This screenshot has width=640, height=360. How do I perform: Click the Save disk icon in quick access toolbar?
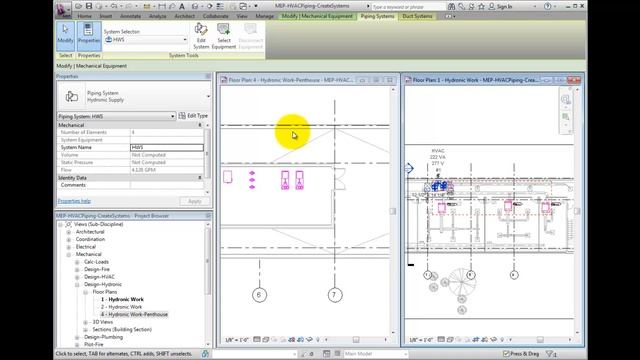(89, 6)
